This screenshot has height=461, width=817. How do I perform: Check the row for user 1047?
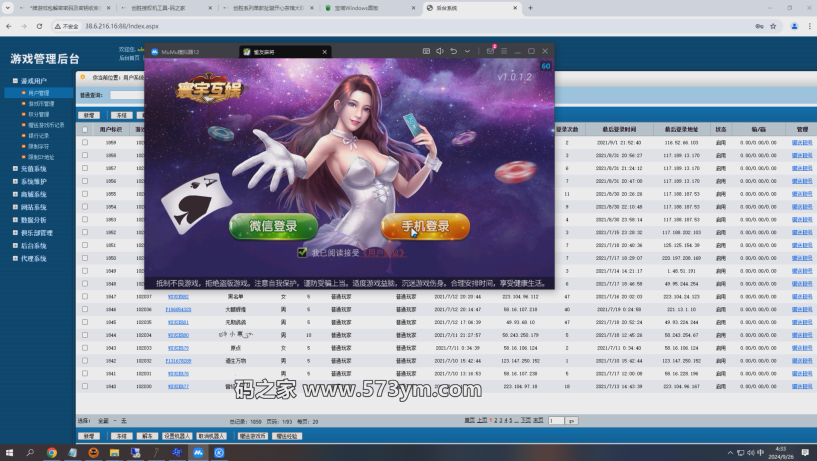[85, 296]
